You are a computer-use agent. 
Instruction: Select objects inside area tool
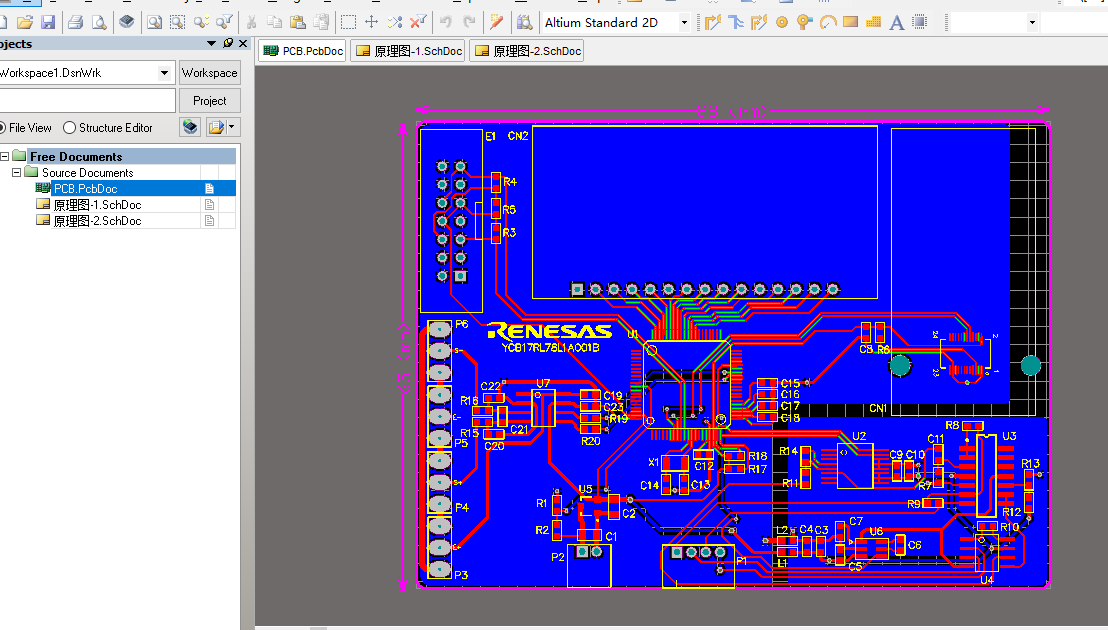tap(348, 23)
